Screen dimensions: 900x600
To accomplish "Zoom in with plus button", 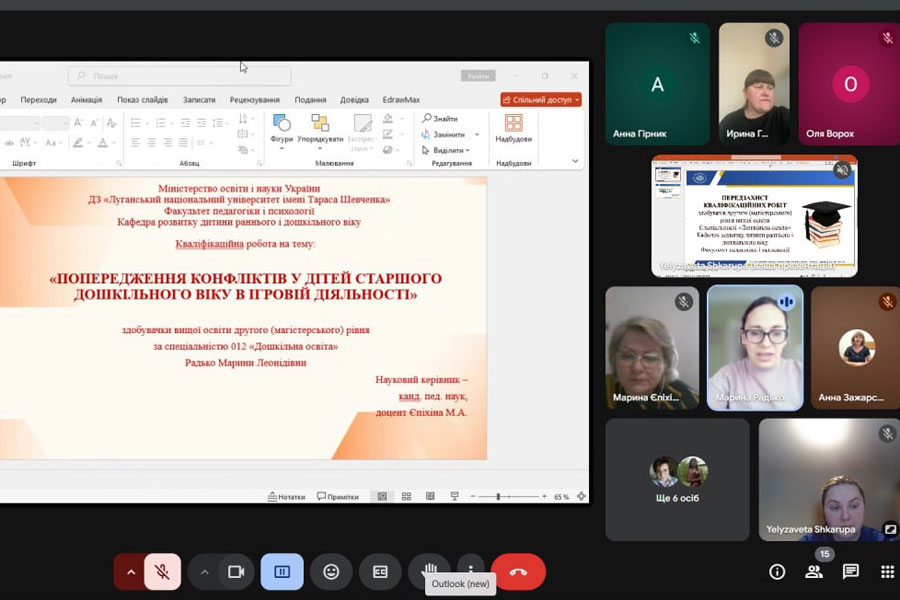I will click(x=544, y=497).
